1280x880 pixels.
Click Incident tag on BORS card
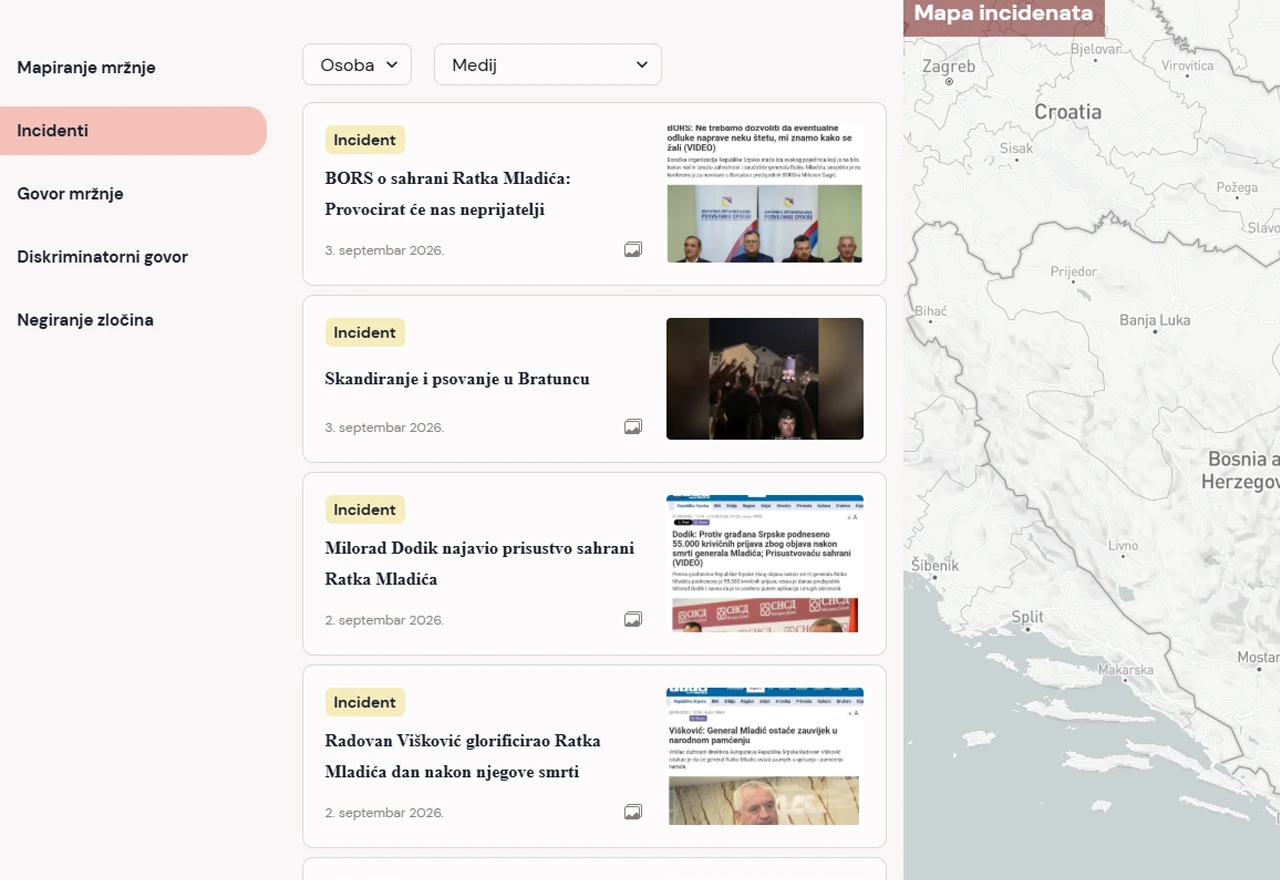tap(365, 140)
